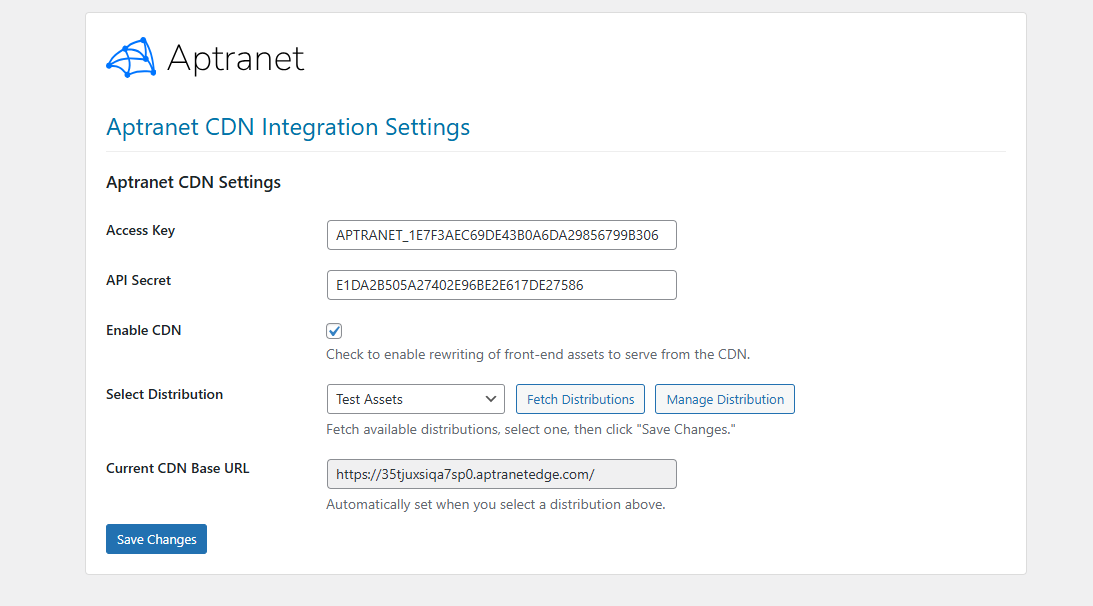Screen dimensions: 1093x606
Task: Open the Select Distribution dropdown
Action: 415,400
